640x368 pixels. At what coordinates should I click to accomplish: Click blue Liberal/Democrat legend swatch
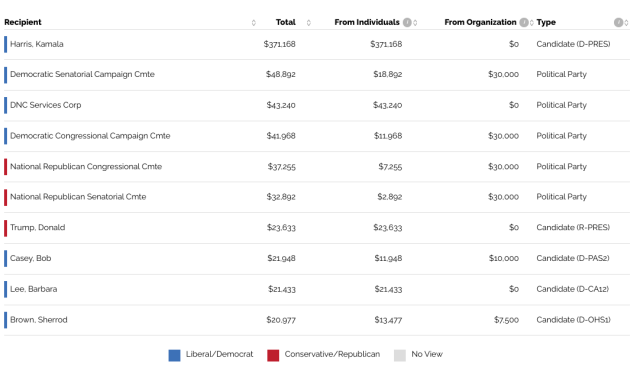point(174,355)
